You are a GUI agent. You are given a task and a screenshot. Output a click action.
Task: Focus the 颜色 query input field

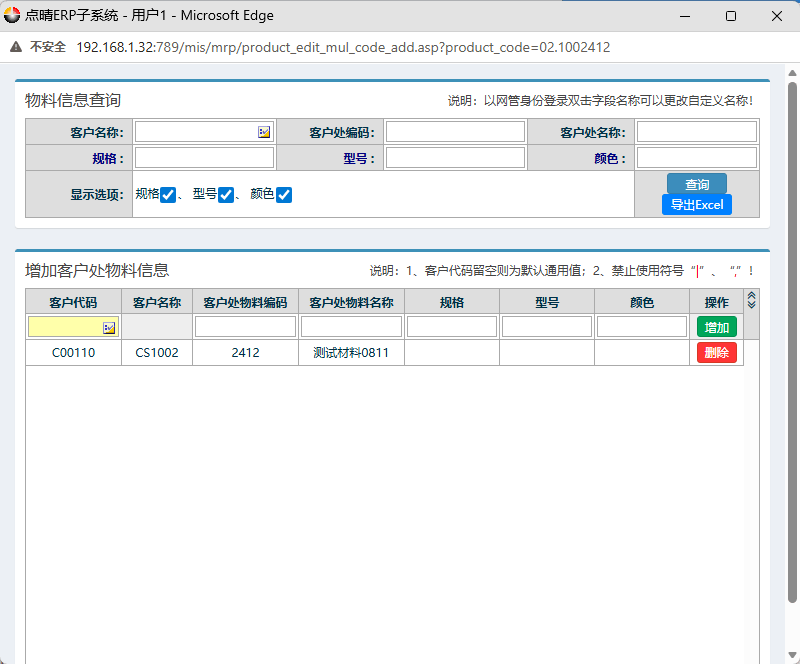696,158
